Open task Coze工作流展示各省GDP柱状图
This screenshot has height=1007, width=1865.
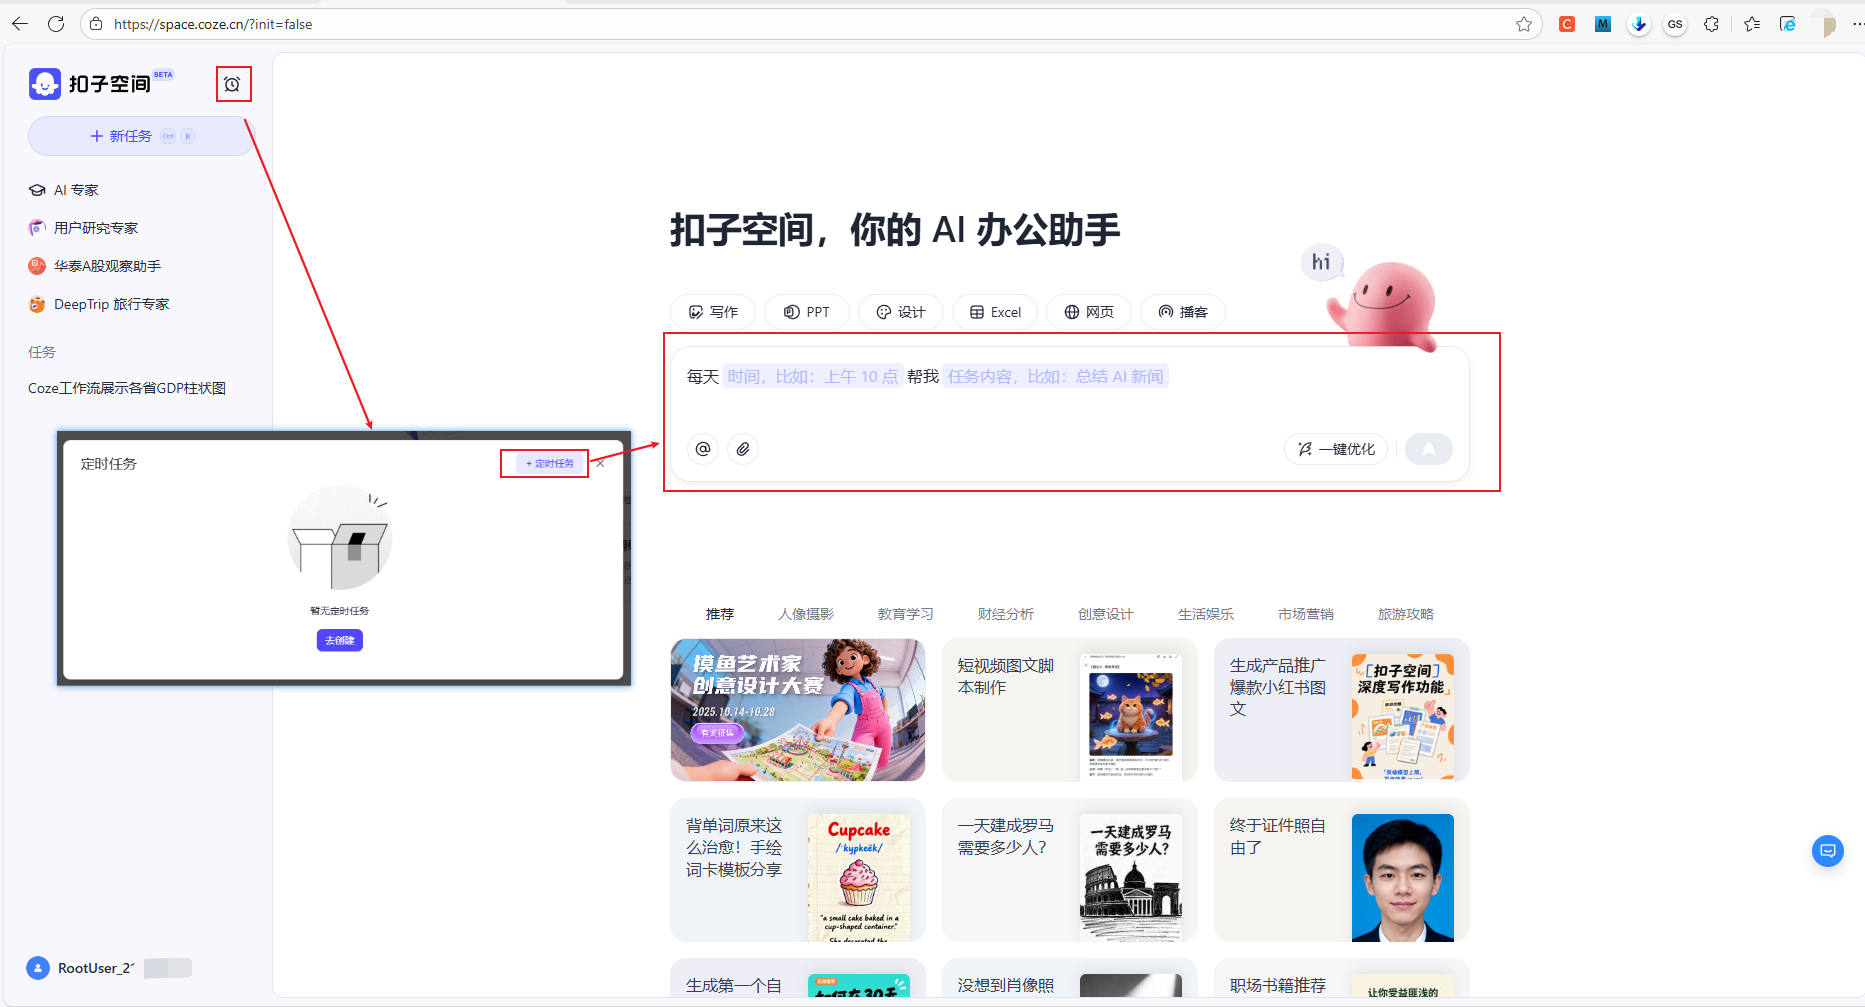127,388
